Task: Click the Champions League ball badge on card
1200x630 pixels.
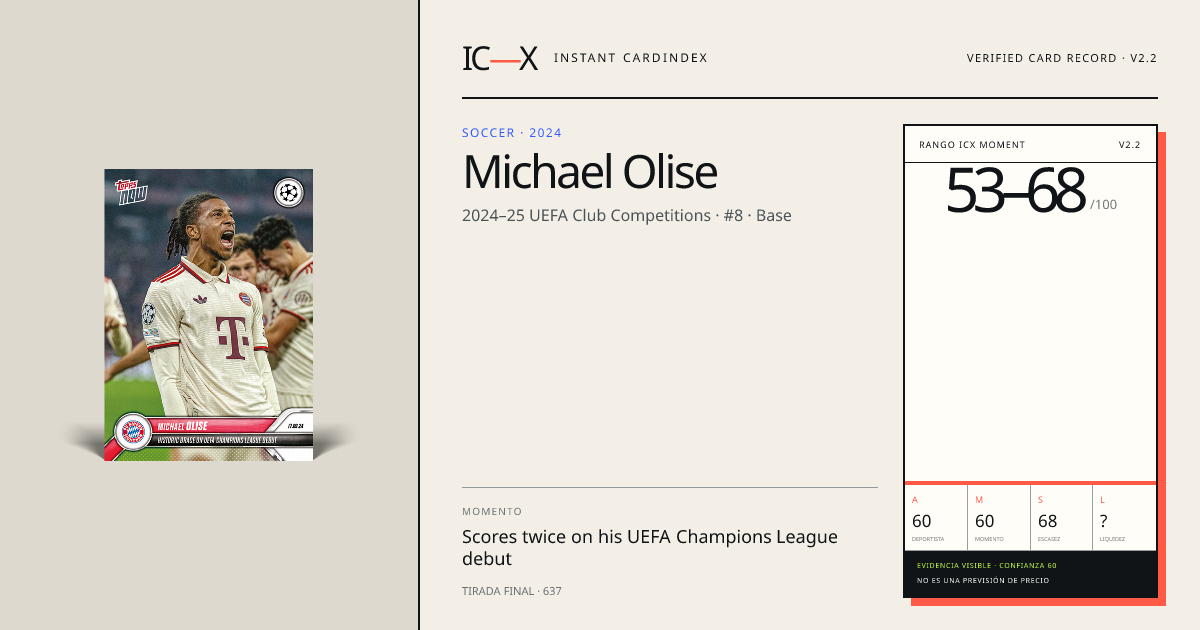Action: pos(289,192)
